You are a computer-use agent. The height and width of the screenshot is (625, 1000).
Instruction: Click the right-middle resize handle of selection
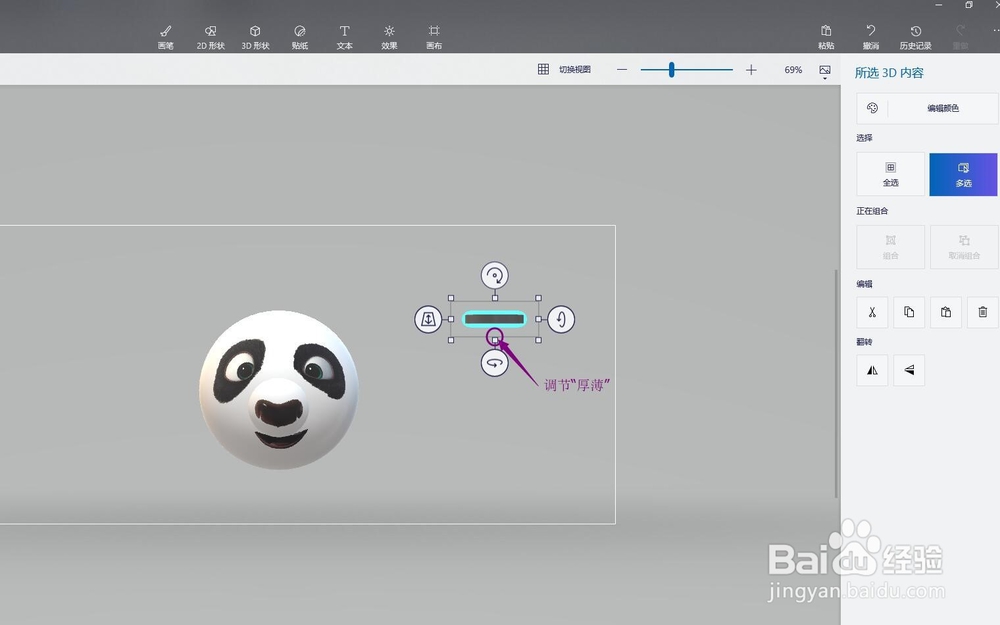(x=538, y=319)
